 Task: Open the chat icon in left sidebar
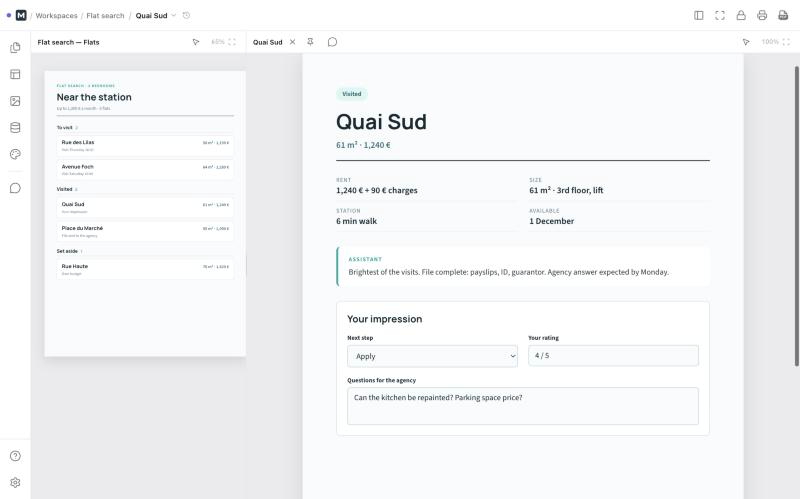coord(15,188)
